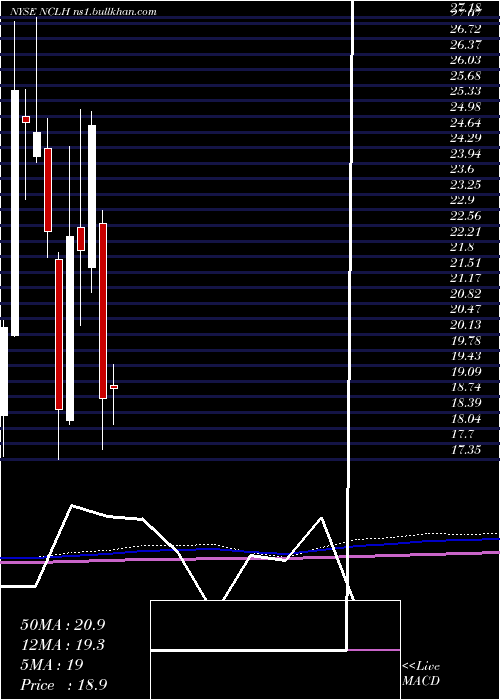The height and width of the screenshot is (700, 500).
Task: Click the 22.21 price axis label
Action: coord(466,232)
